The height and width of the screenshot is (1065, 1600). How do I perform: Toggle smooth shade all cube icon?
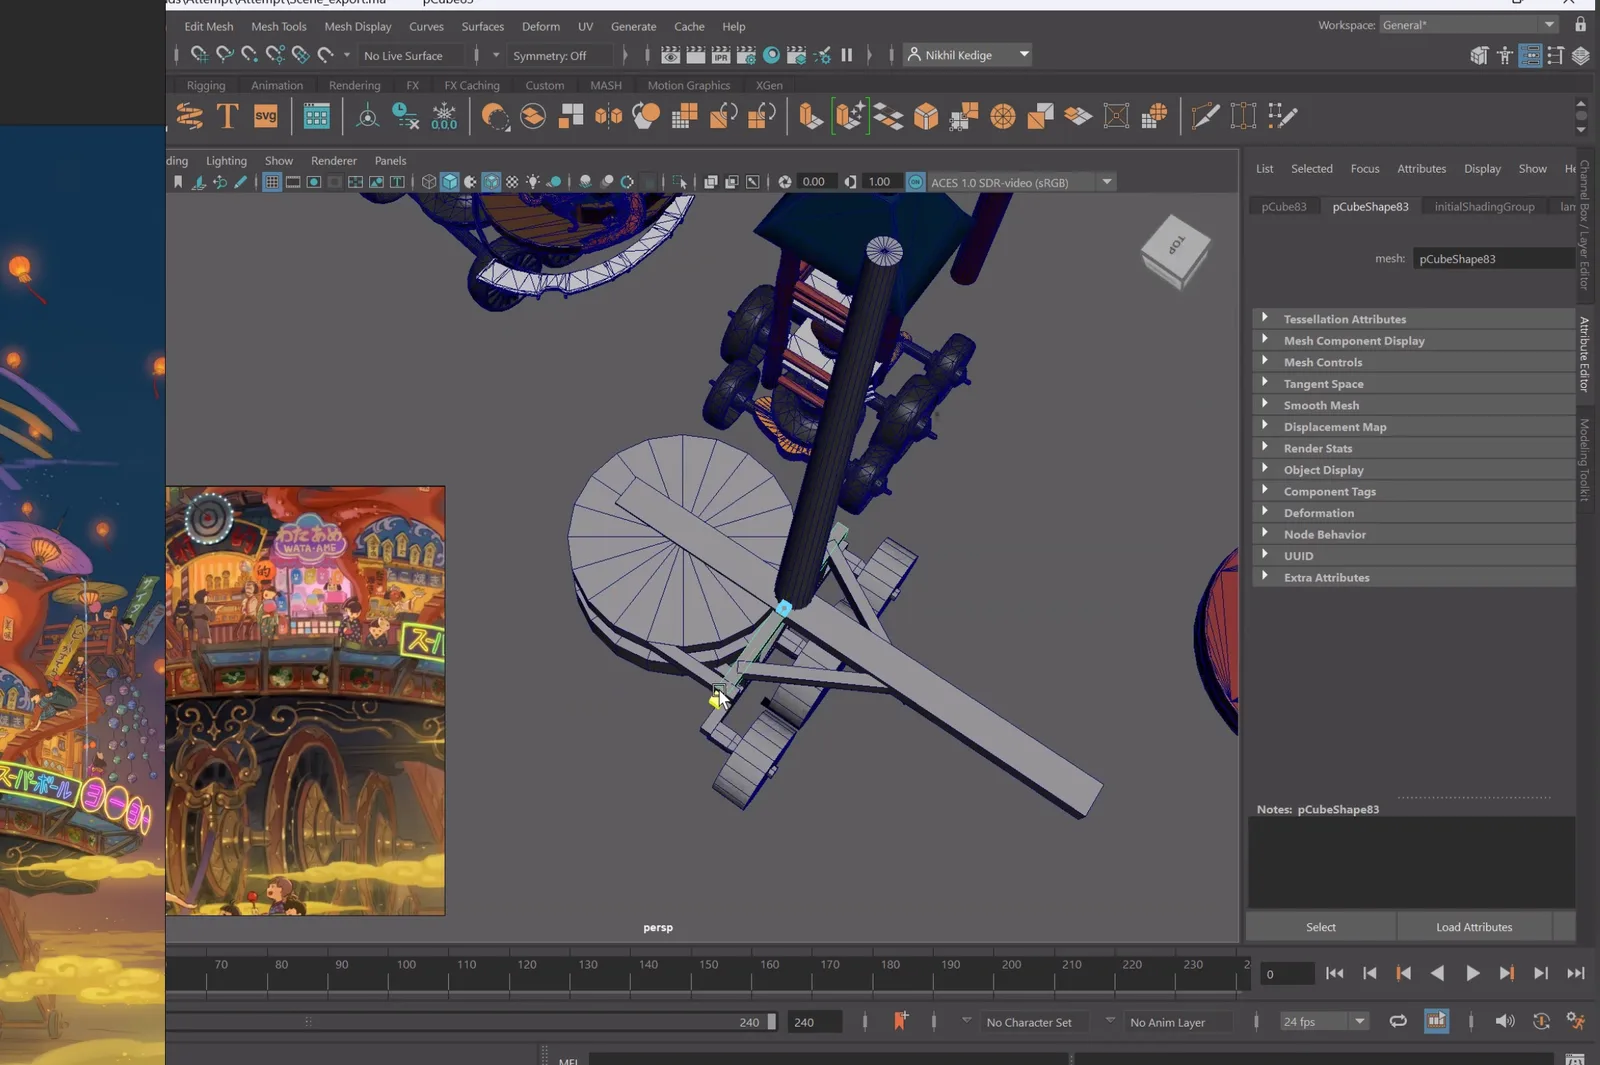tap(450, 182)
